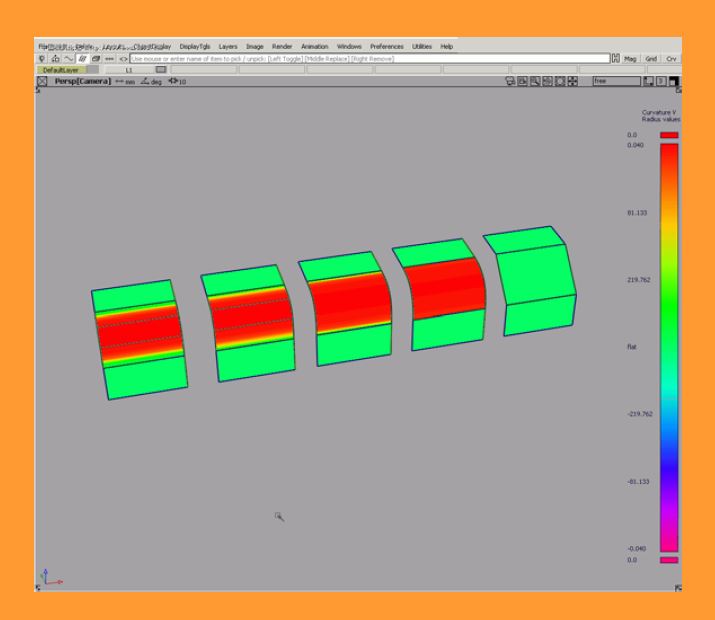Toggle Crv snap button
This screenshot has width=715, height=620.
coord(671,59)
